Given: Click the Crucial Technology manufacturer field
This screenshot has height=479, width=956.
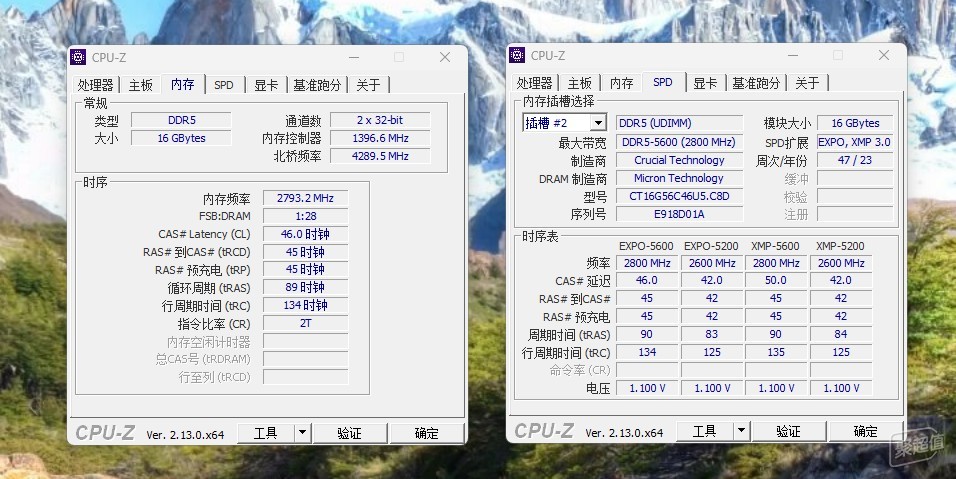Looking at the screenshot, I should coord(679,160).
